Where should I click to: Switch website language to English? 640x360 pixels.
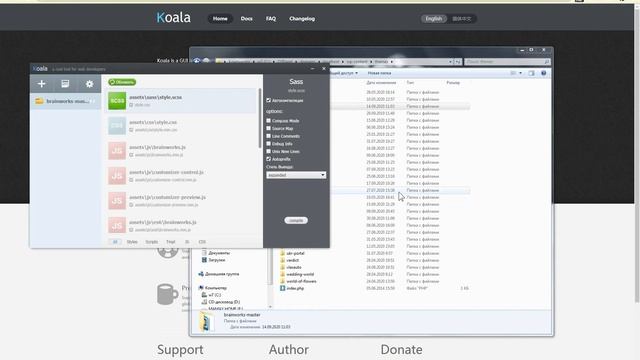pyautogui.click(x=433, y=19)
